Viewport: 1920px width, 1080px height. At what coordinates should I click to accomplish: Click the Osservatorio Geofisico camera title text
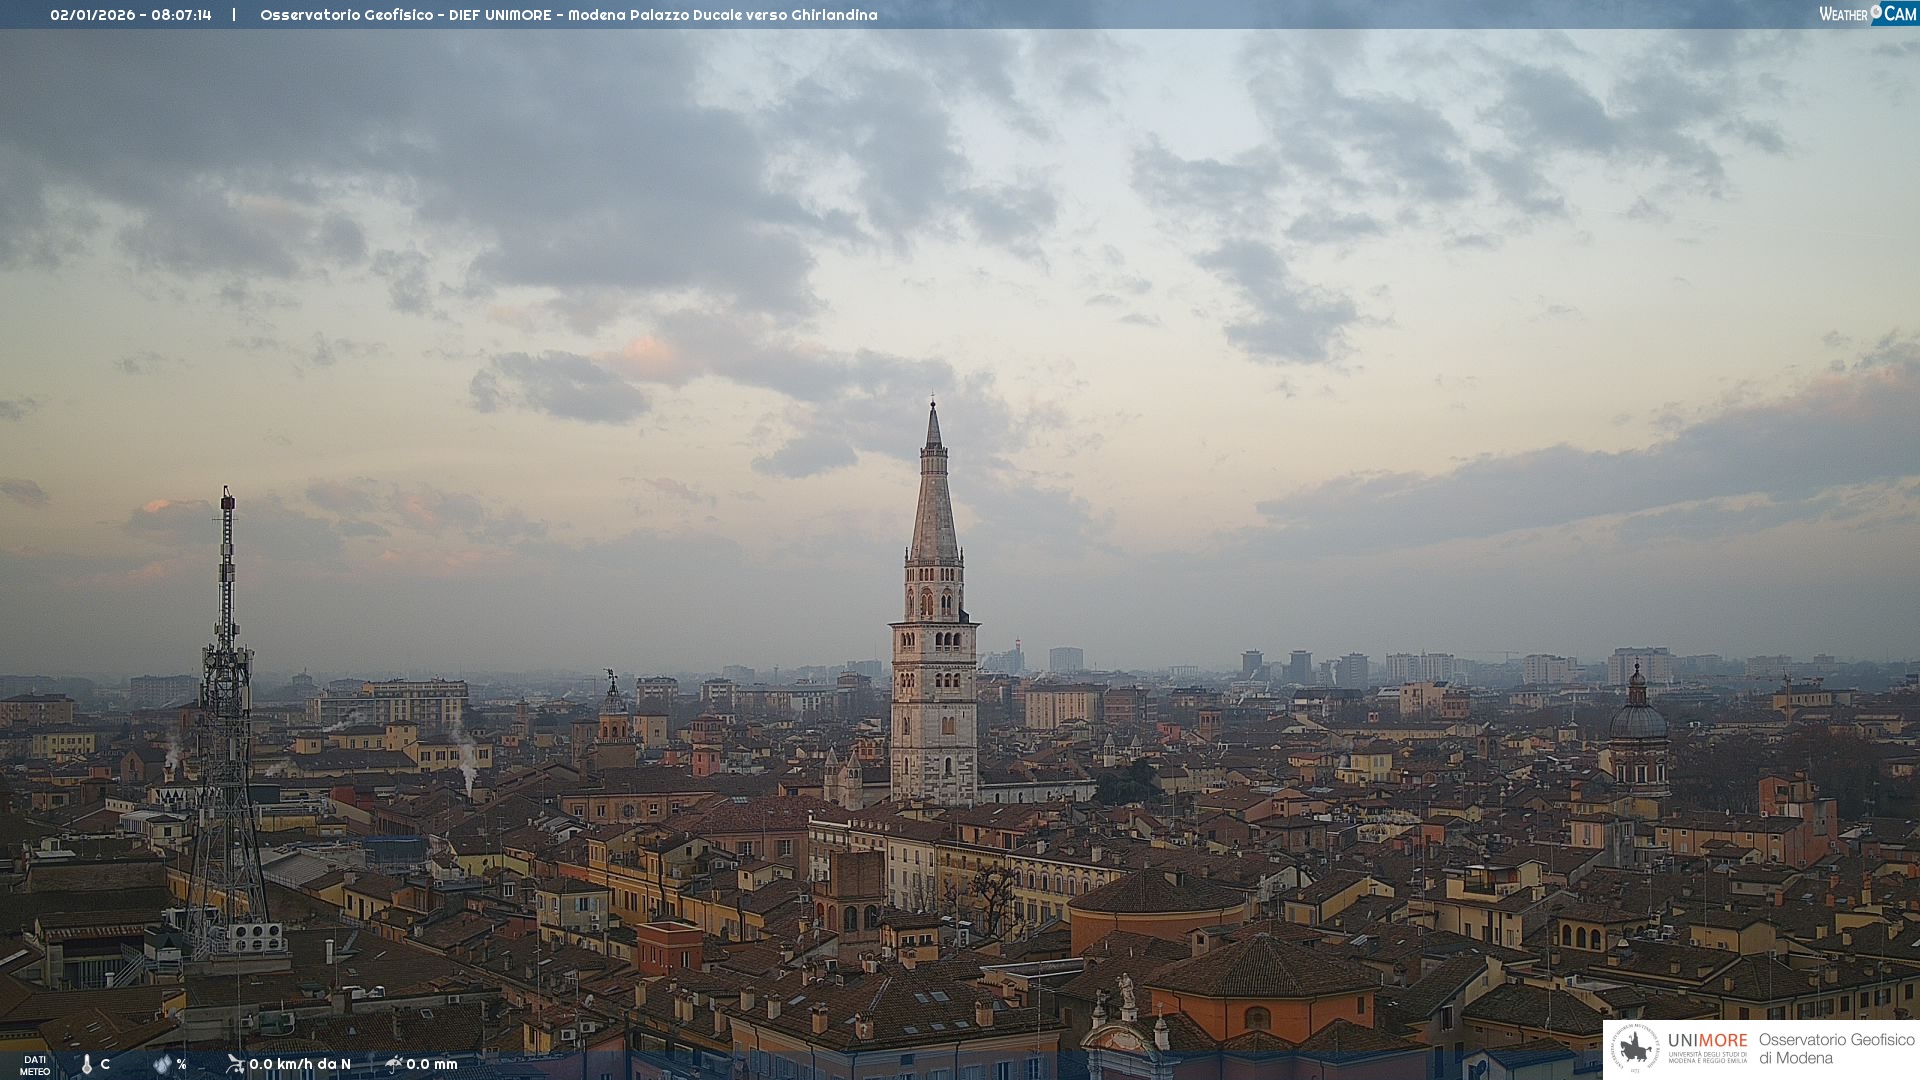[568, 15]
